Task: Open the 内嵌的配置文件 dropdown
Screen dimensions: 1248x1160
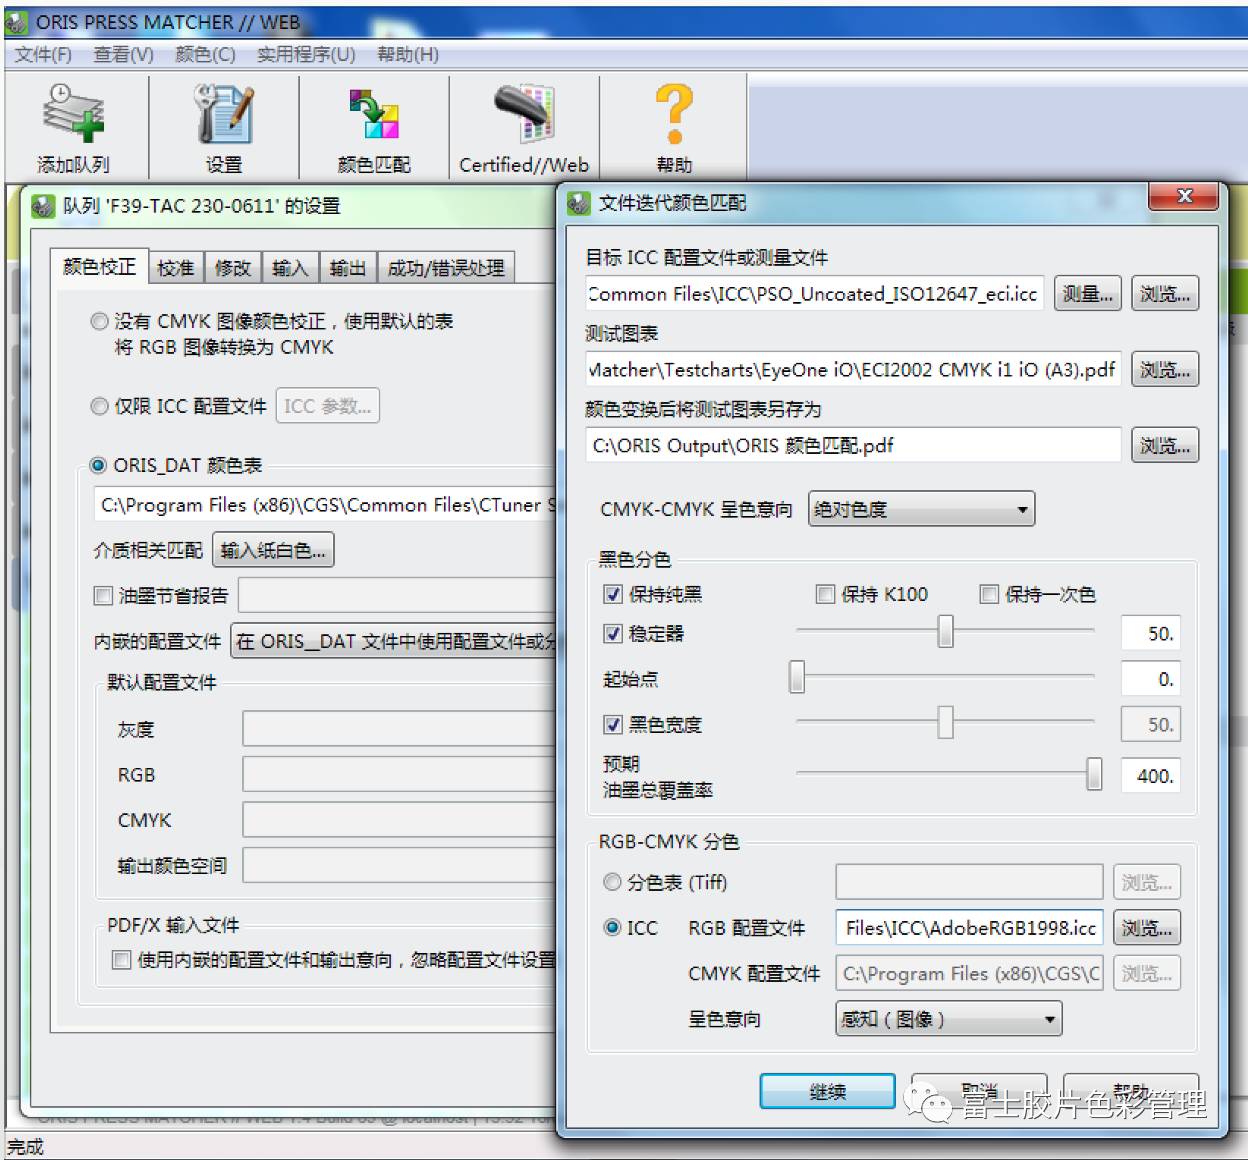Action: coord(394,641)
